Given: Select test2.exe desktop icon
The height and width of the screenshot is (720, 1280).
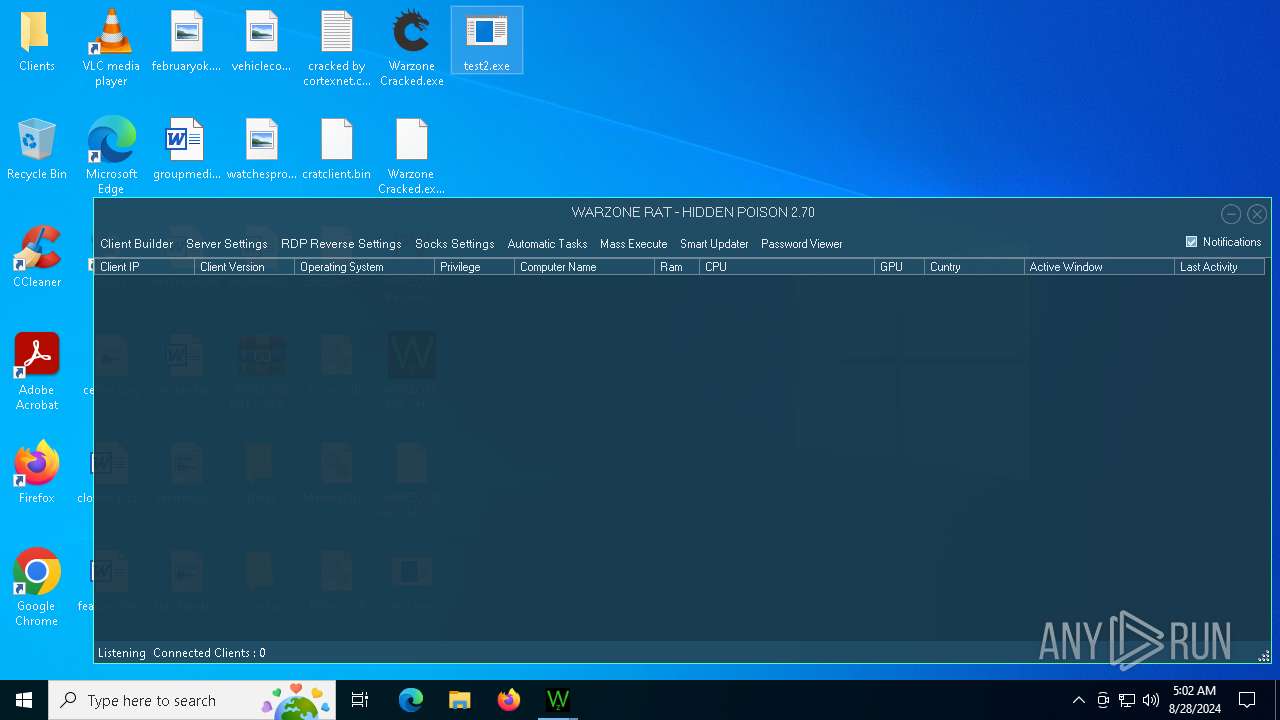Looking at the screenshot, I should click(486, 41).
